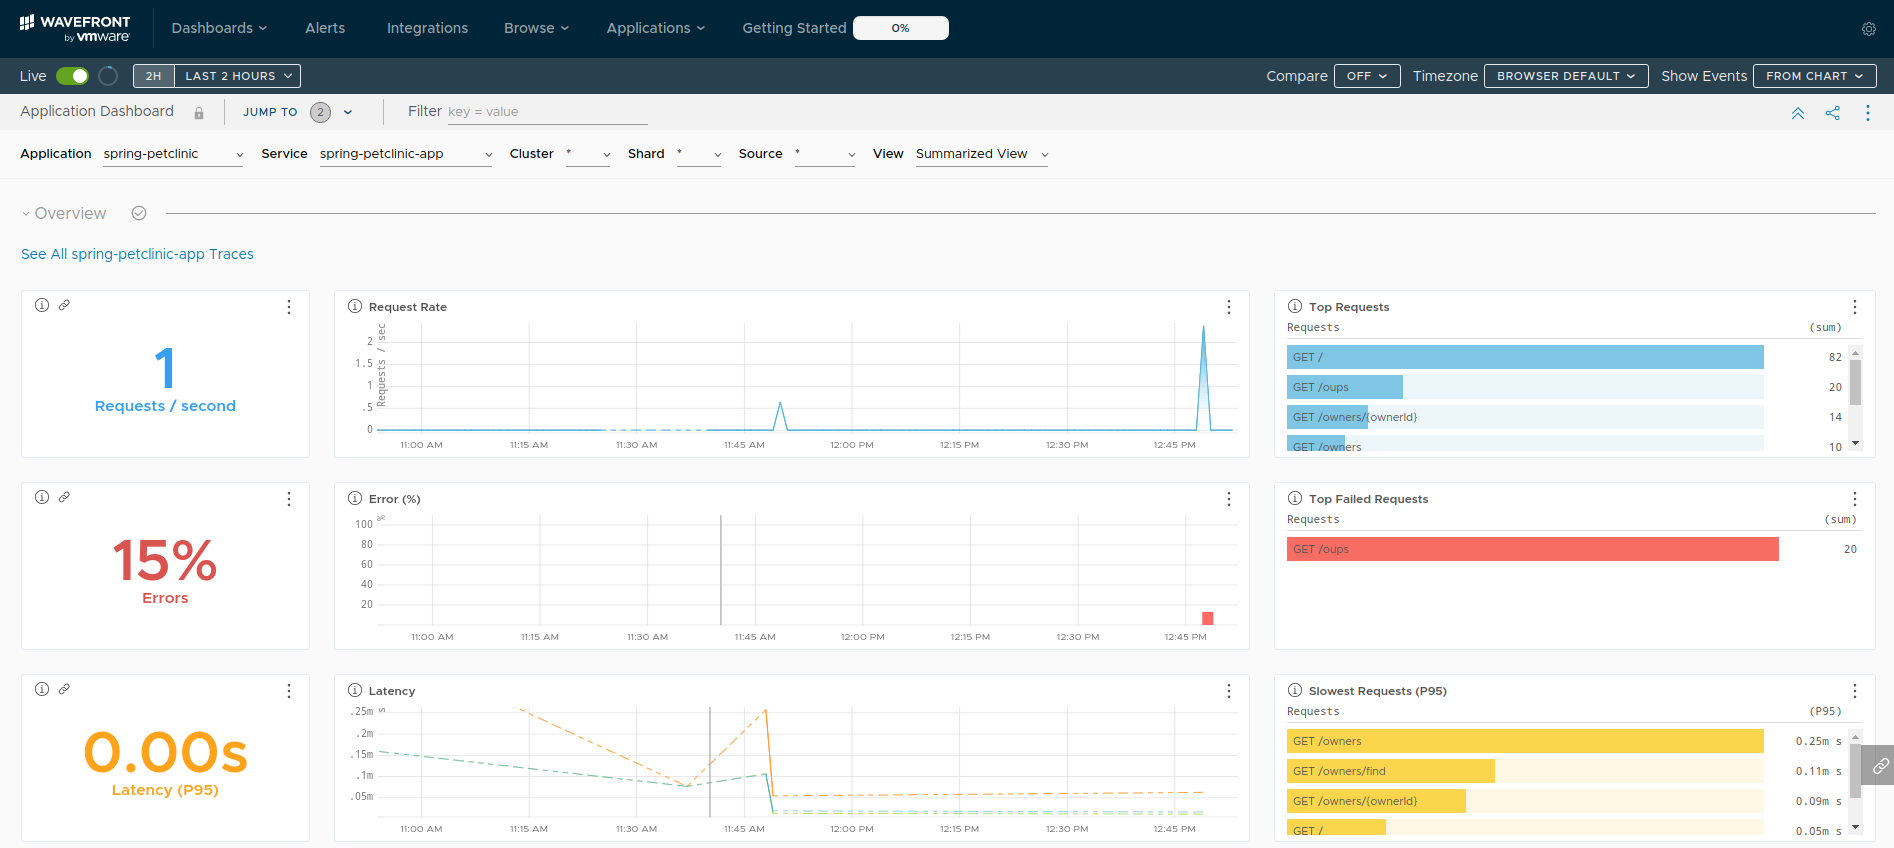Open the Compare OFF dropdown

(1366, 76)
